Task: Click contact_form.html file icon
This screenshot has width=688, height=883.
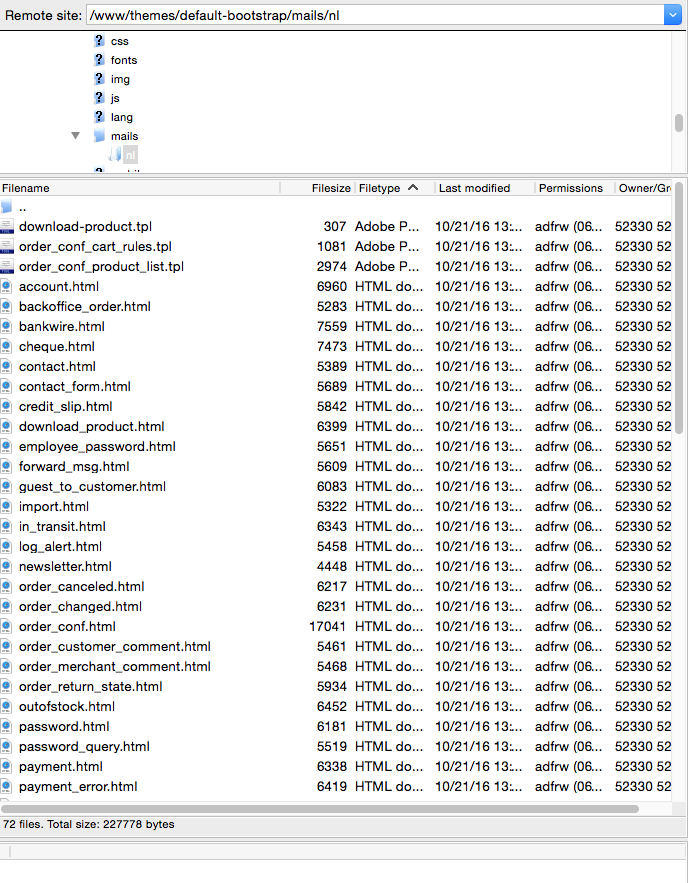Action: click(6, 387)
